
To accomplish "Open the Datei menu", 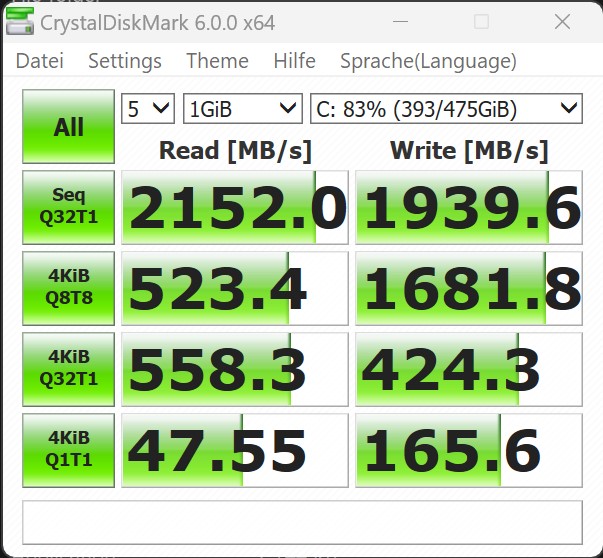I will point(40,61).
